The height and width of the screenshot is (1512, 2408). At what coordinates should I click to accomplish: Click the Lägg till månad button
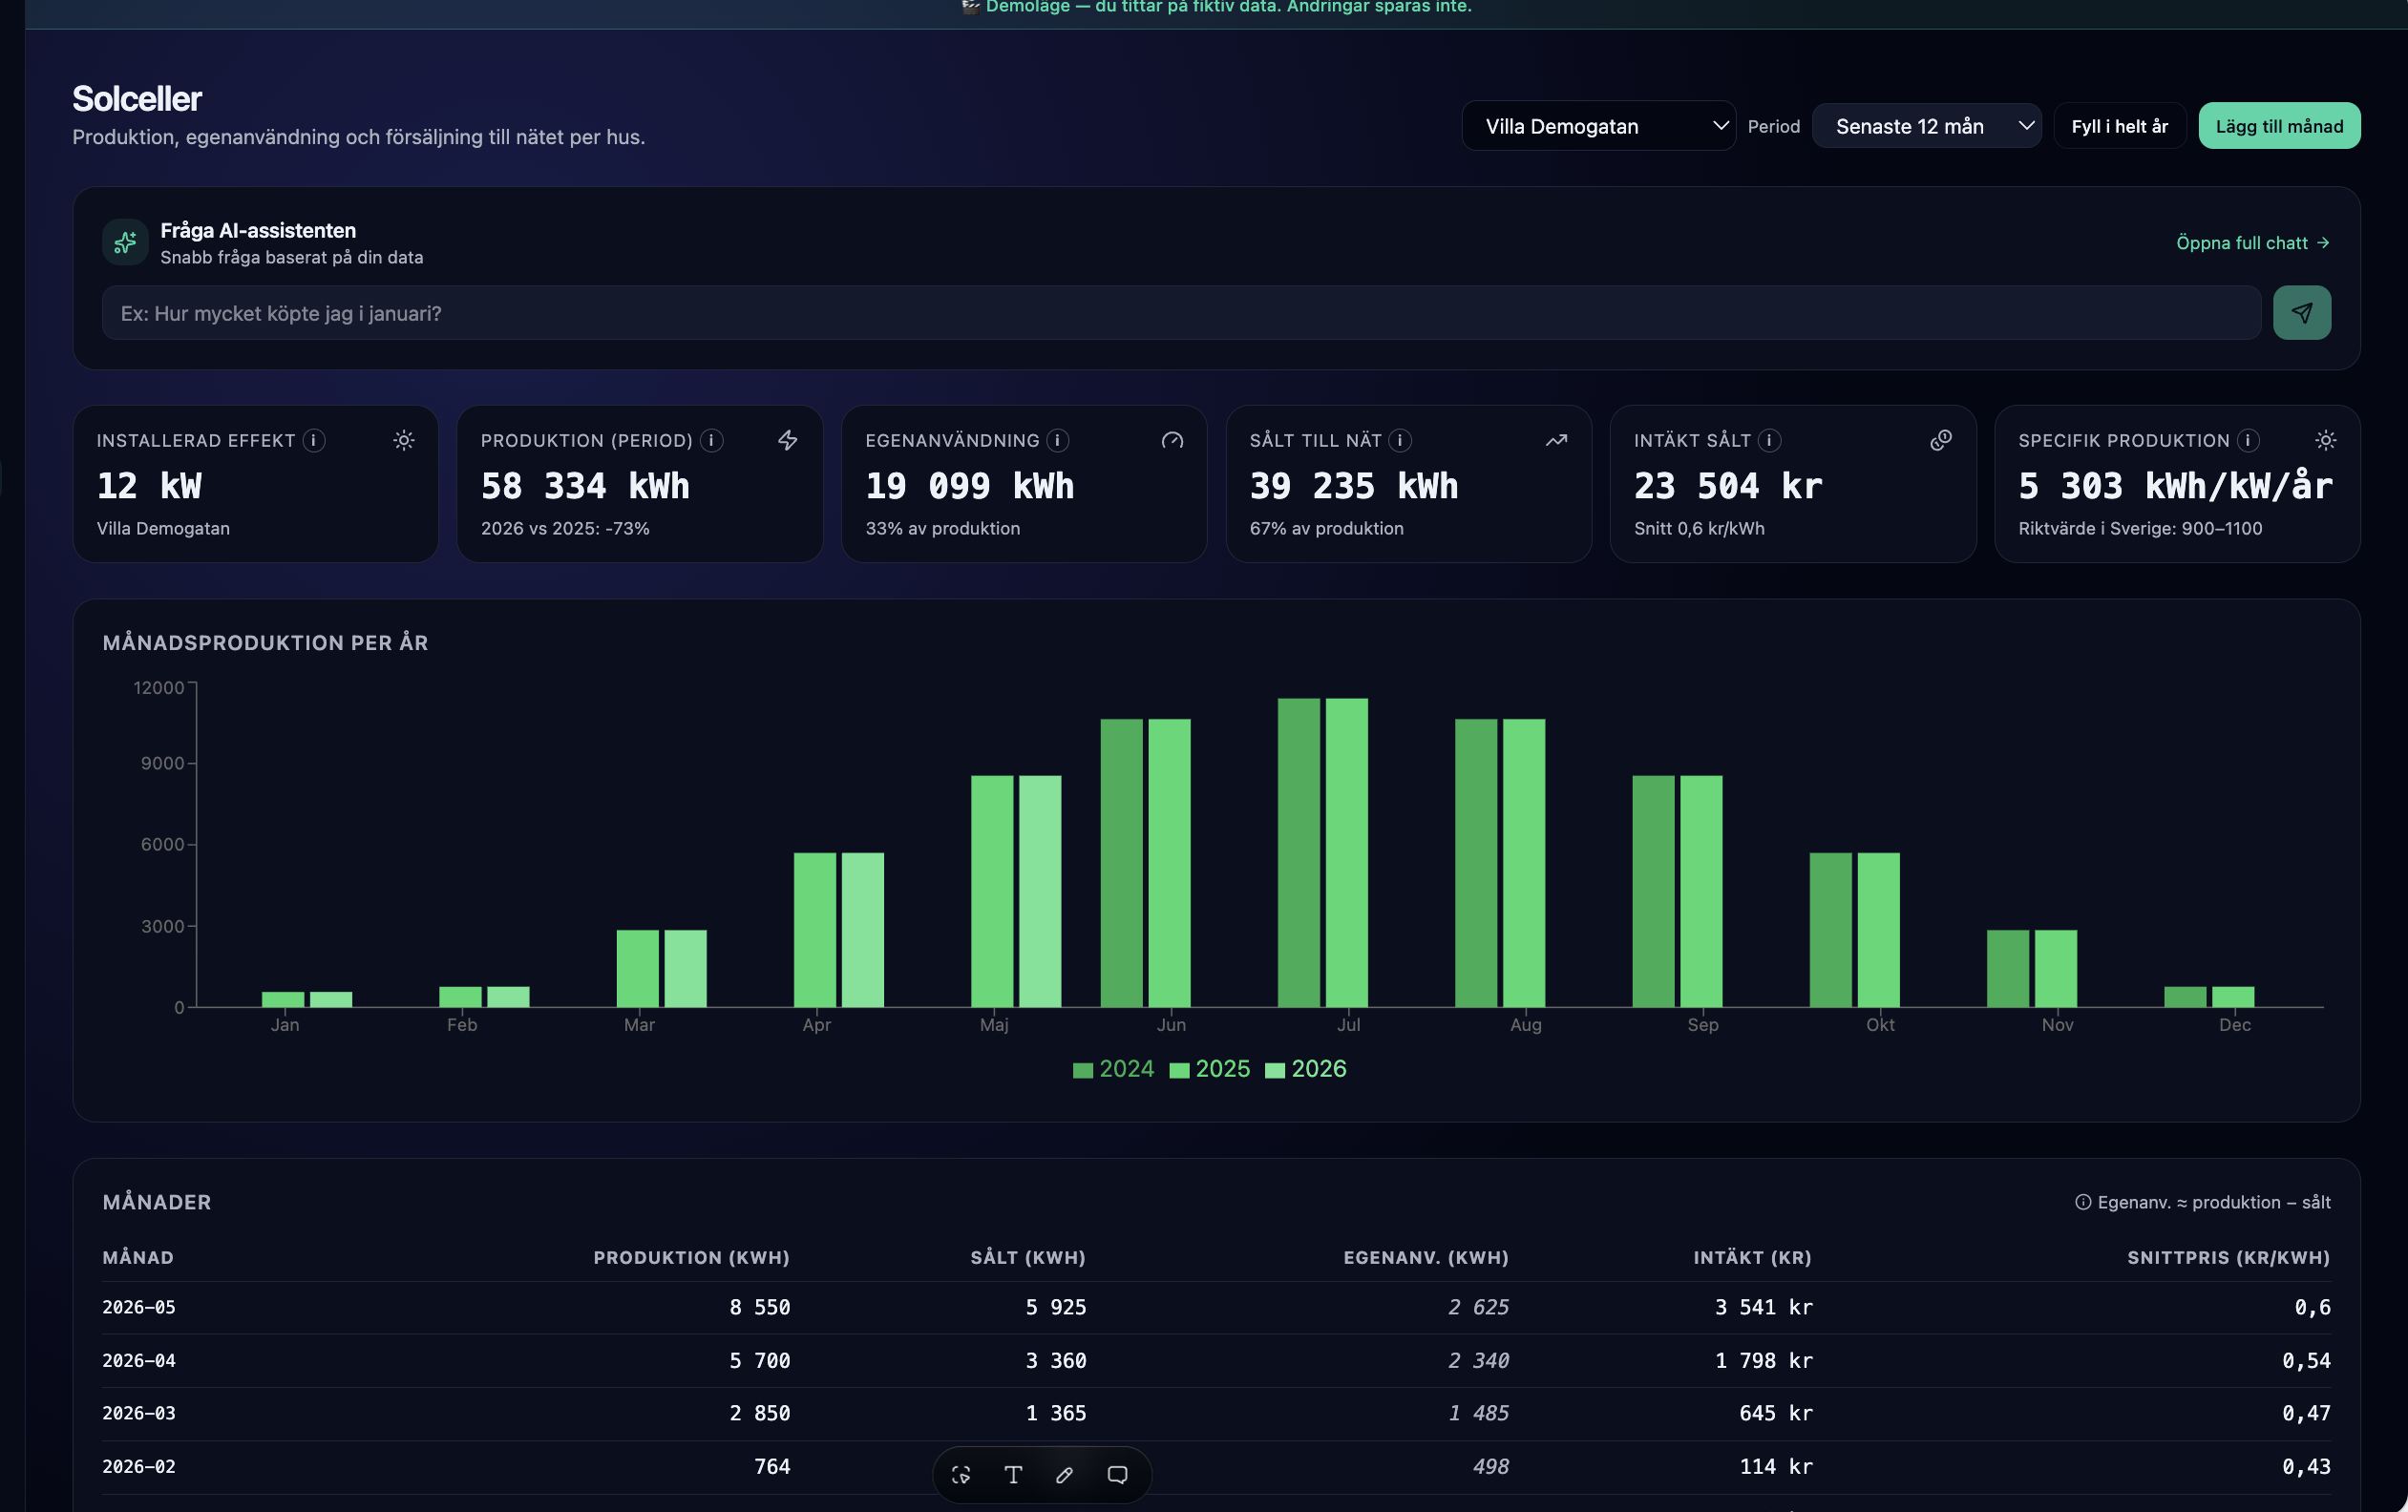tap(2279, 126)
